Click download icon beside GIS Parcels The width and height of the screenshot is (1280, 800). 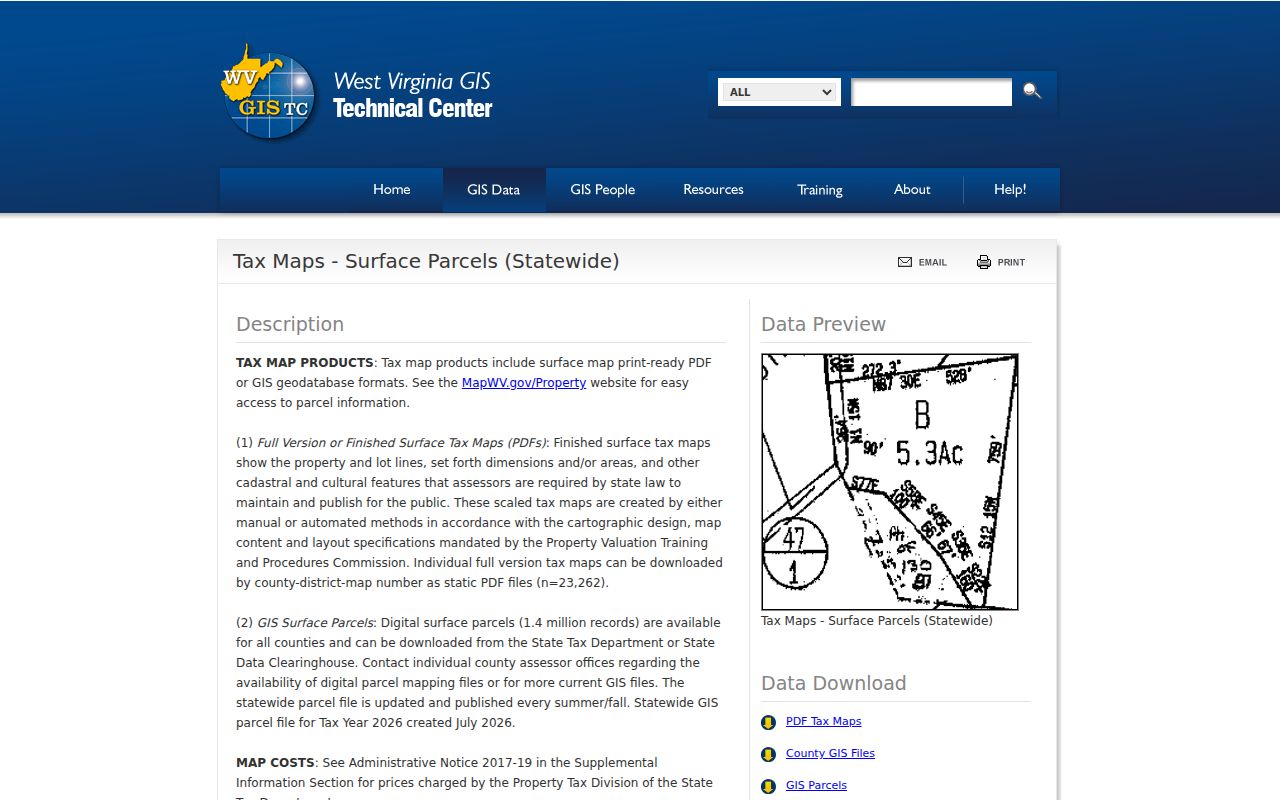pyautogui.click(x=768, y=786)
